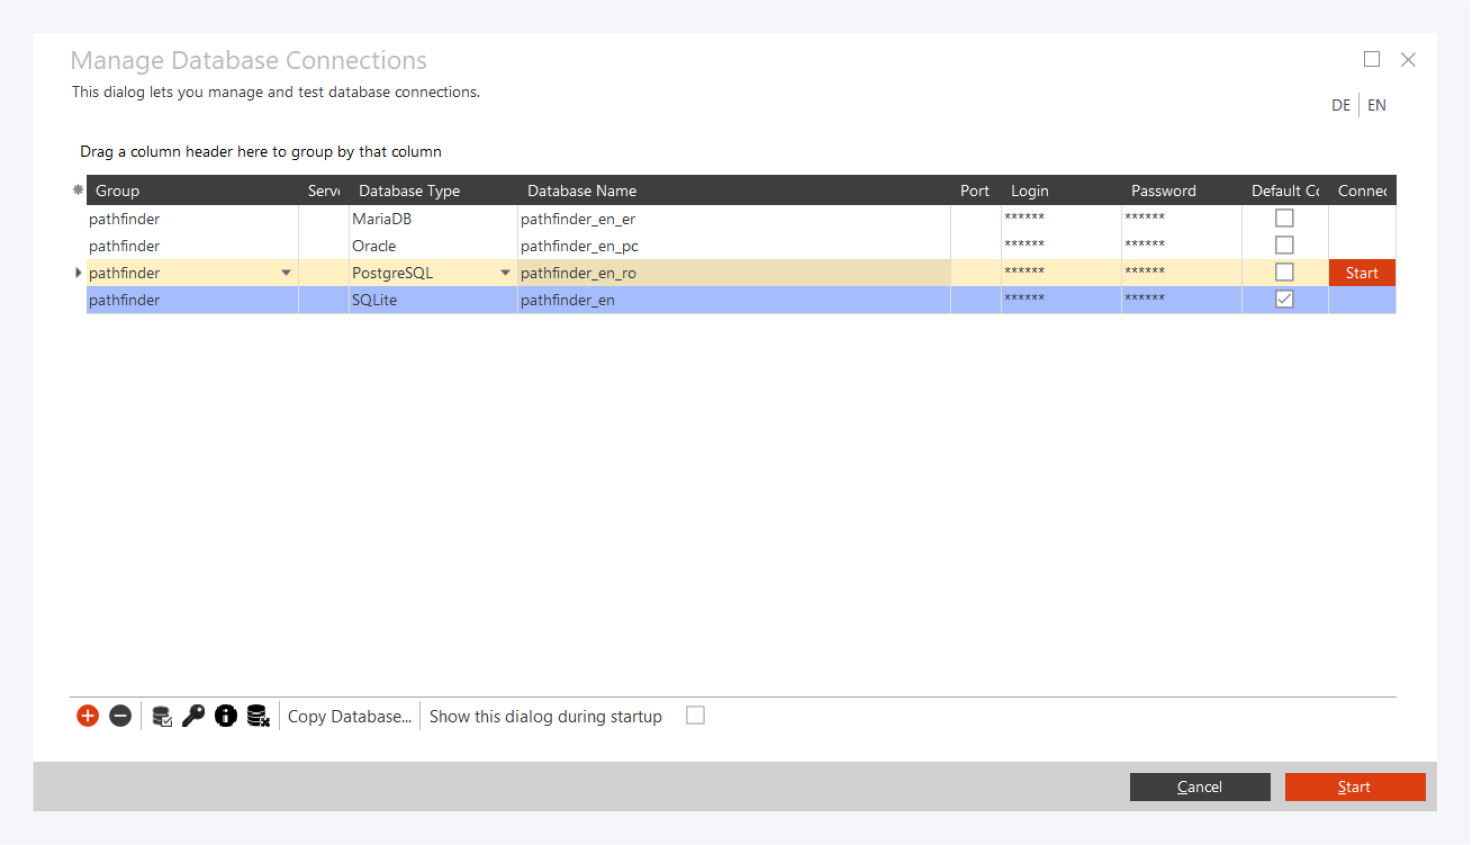
Task: Check default connection for the MariaDB row
Action: click(x=1284, y=218)
